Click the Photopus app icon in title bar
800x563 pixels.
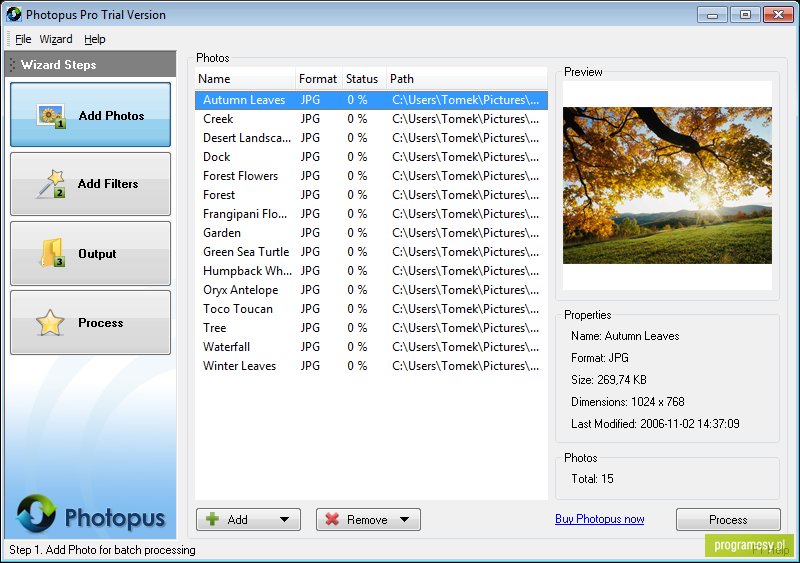click(x=14, y=14)
